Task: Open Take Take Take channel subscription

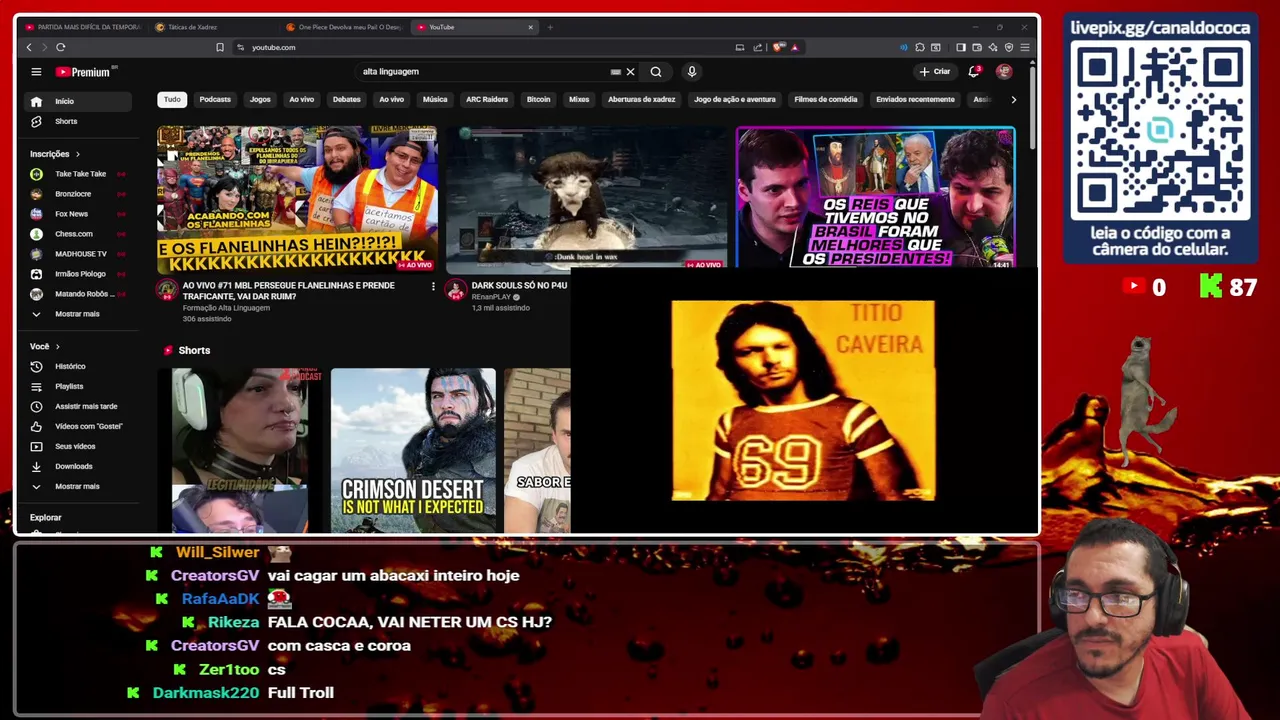Action: click(78, 174)
